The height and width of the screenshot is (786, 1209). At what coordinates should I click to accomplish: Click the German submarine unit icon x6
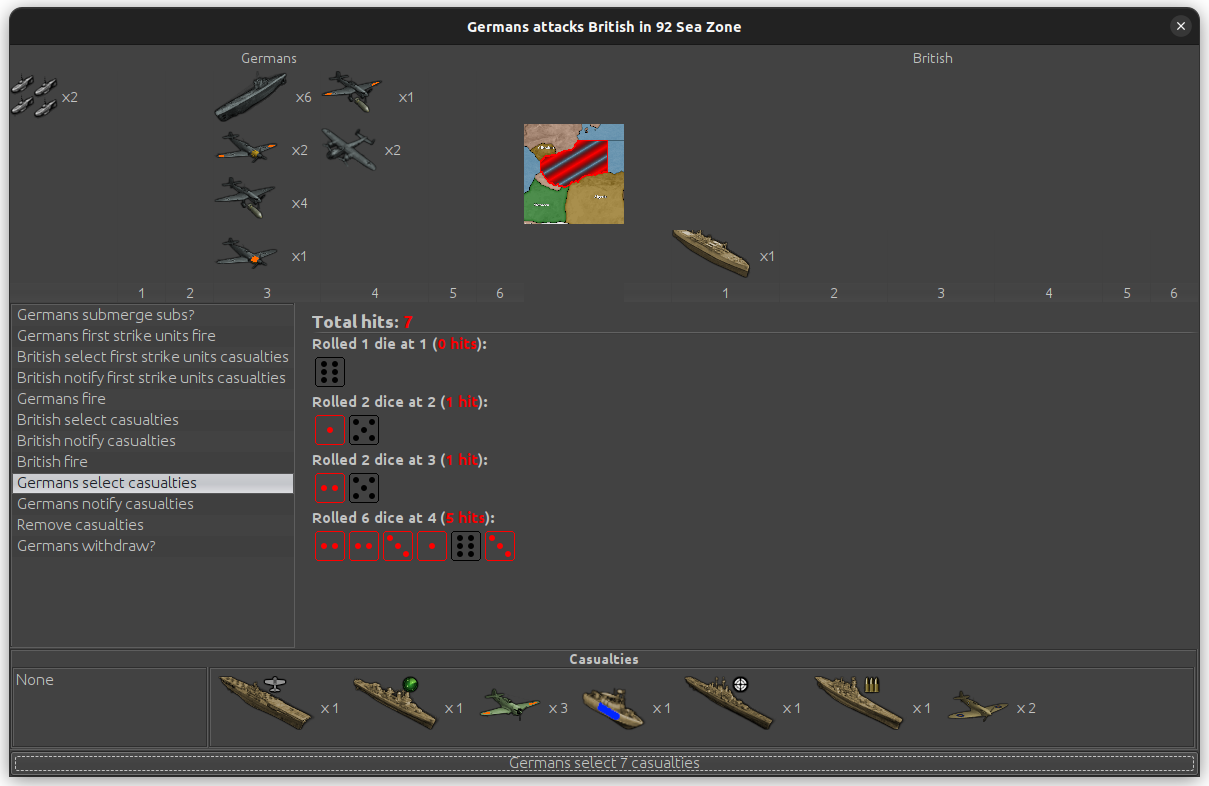250,97
